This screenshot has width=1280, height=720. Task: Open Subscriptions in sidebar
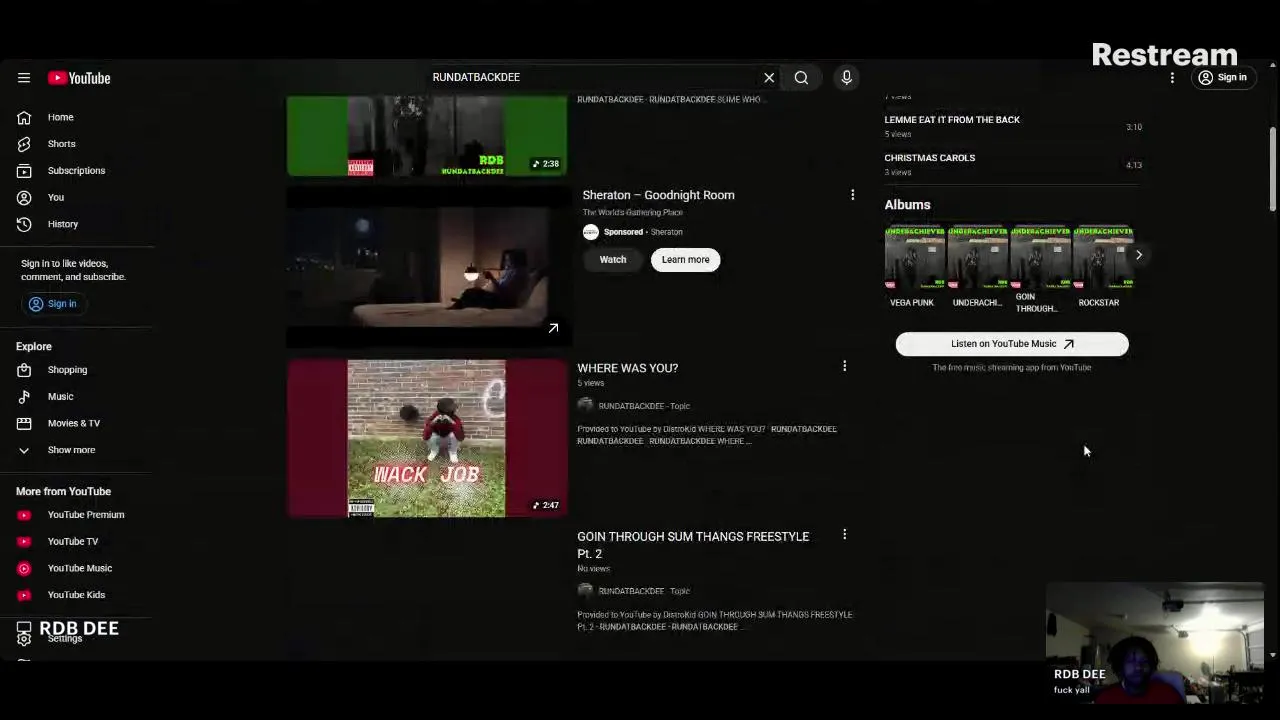coord(77,171)
